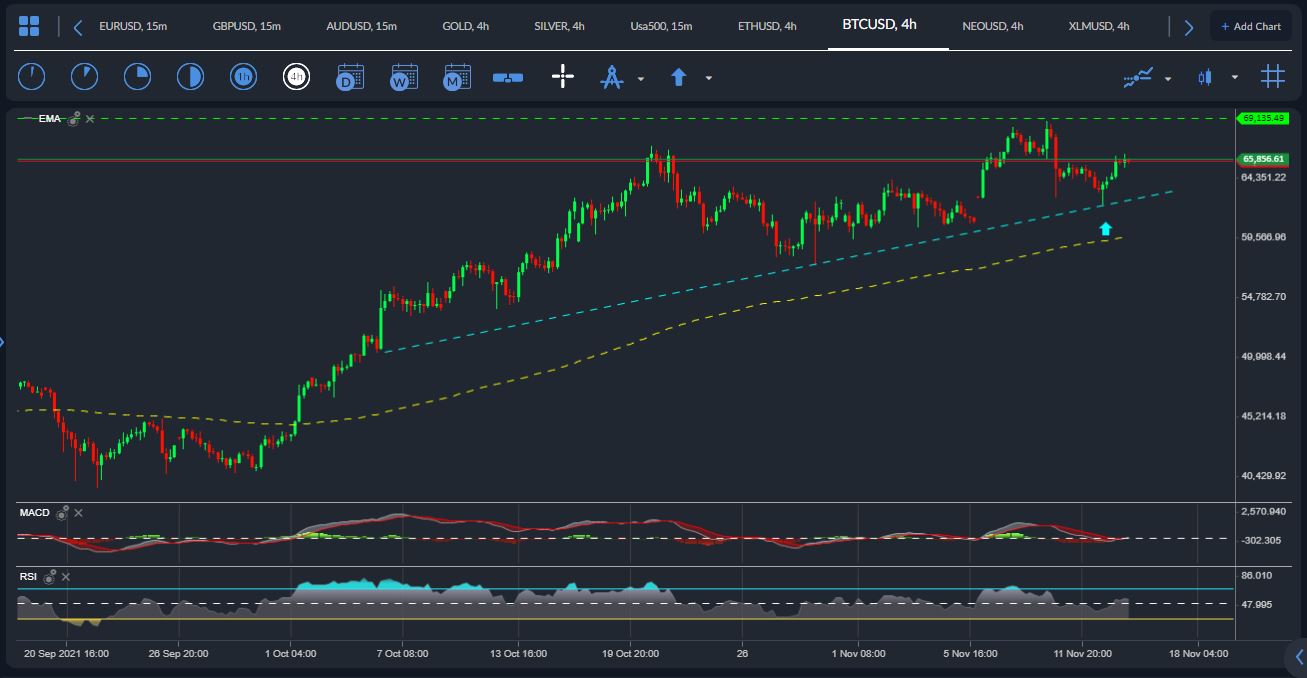Click the Add Chart button
The height and width of the screenshot is (678, 1307).
[x=1251, y=26]
